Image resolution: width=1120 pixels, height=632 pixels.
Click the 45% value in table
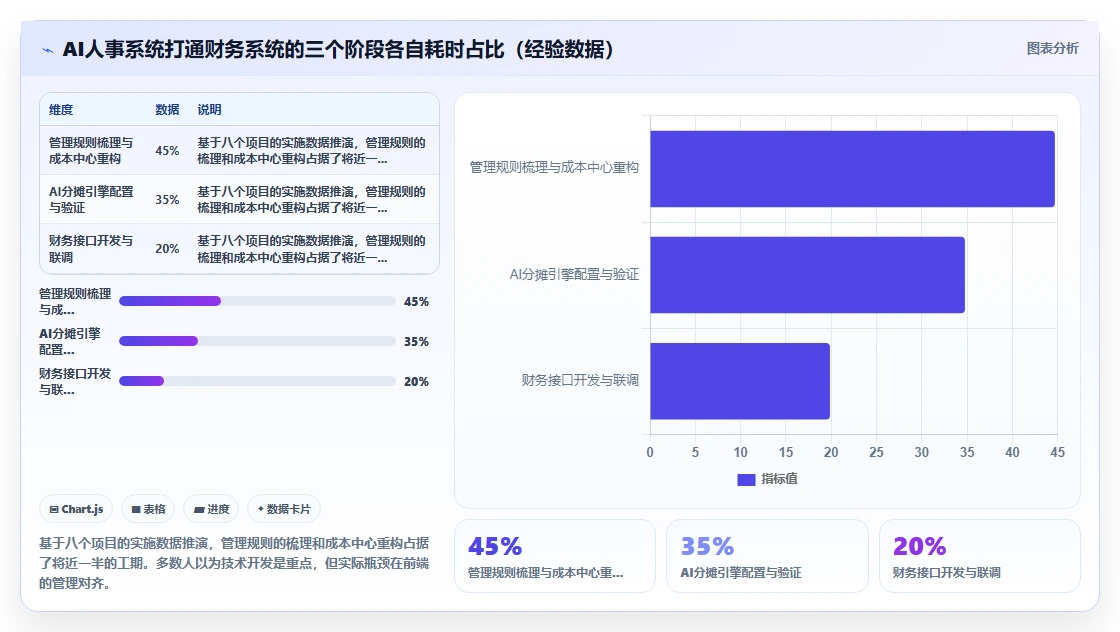(167, 151)
